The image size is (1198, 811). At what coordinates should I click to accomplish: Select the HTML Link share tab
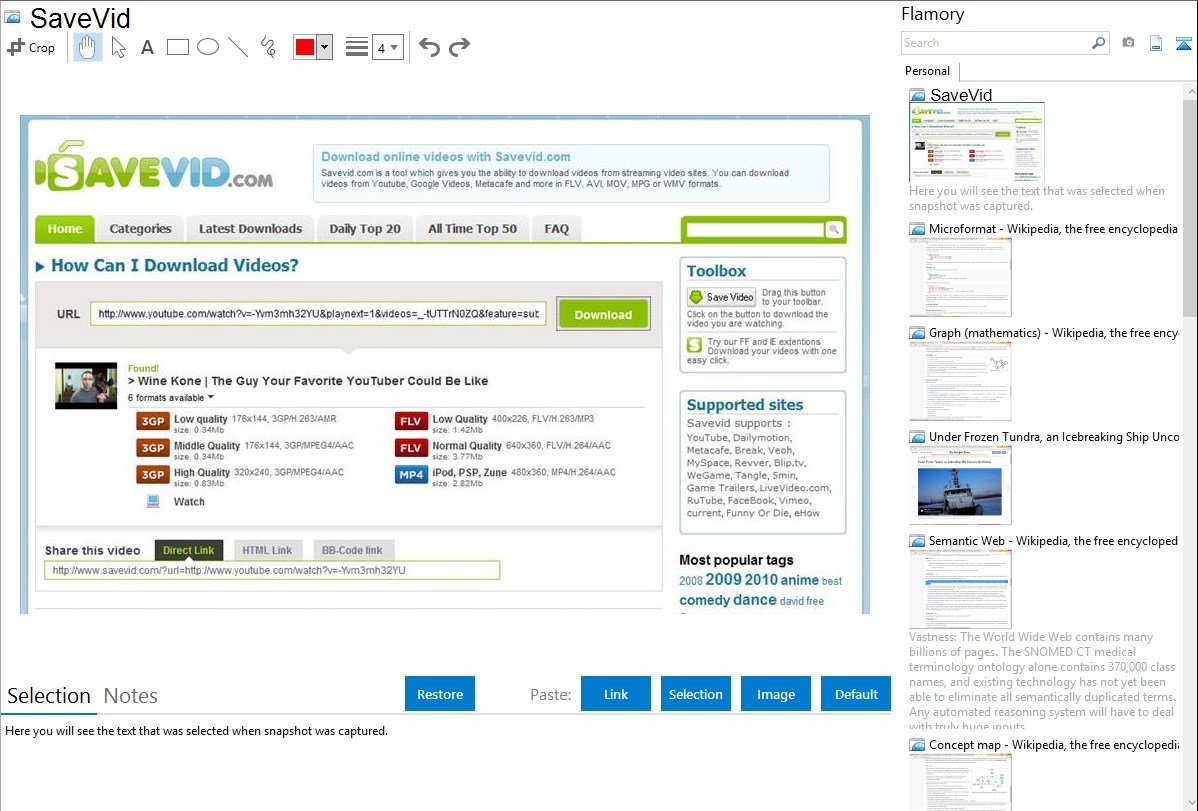pos(267,550)
